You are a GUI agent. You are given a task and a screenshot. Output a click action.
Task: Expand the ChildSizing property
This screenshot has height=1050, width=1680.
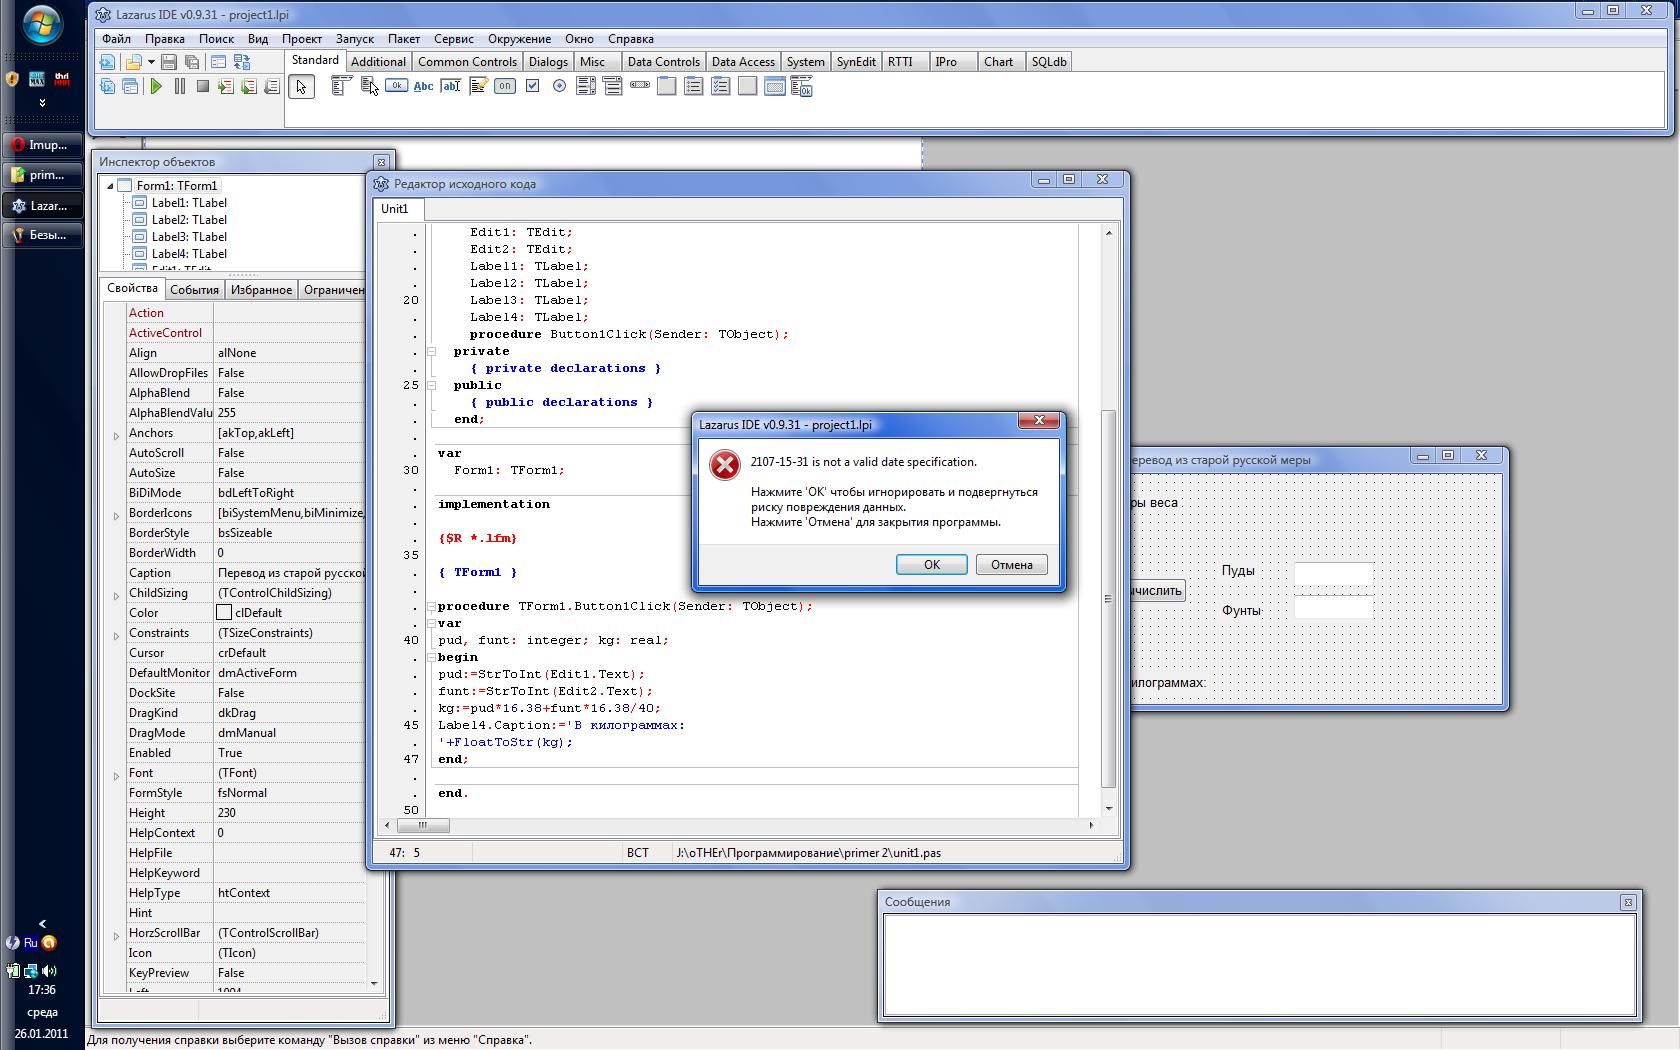116,594
